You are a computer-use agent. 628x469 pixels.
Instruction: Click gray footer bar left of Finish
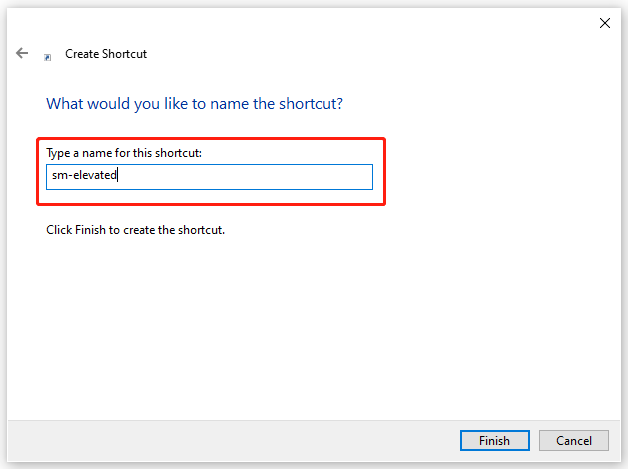click(x=232, y=441)
